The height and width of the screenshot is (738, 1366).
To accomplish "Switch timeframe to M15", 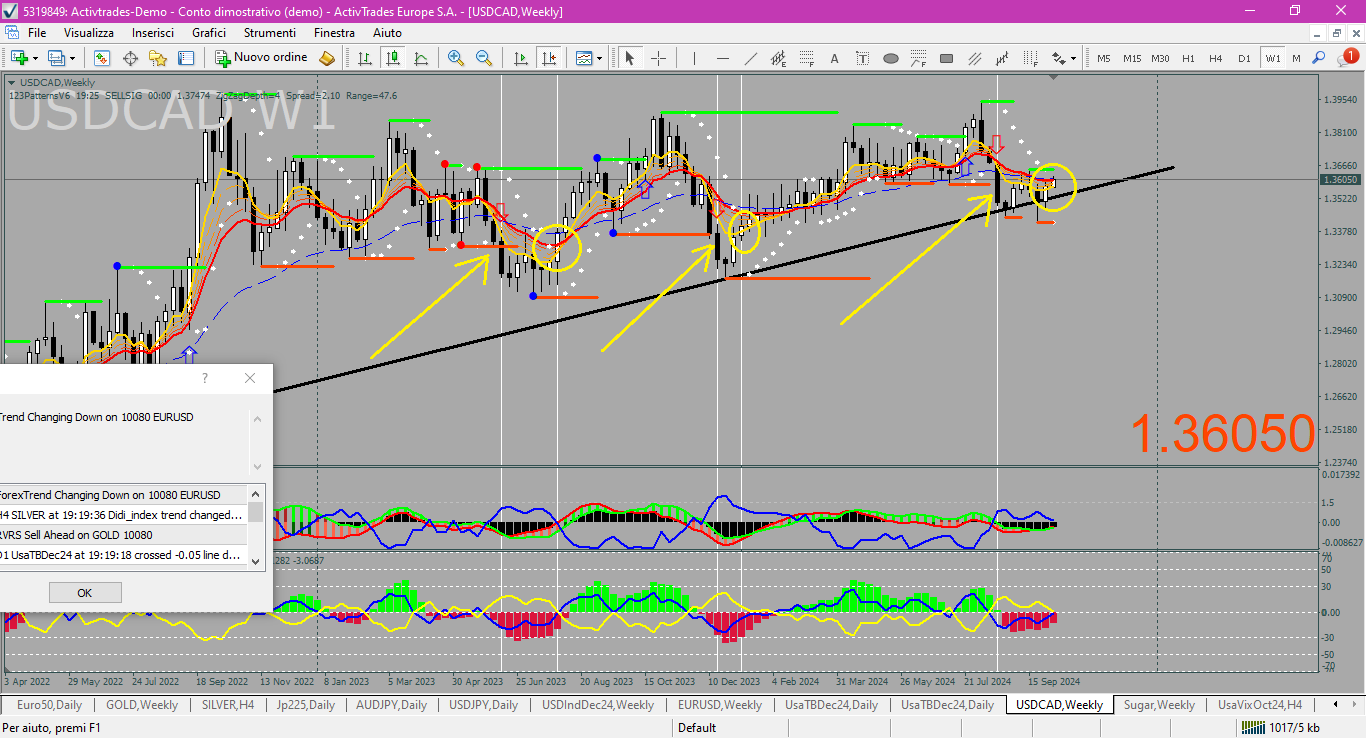I will (x=1131, y=58).
